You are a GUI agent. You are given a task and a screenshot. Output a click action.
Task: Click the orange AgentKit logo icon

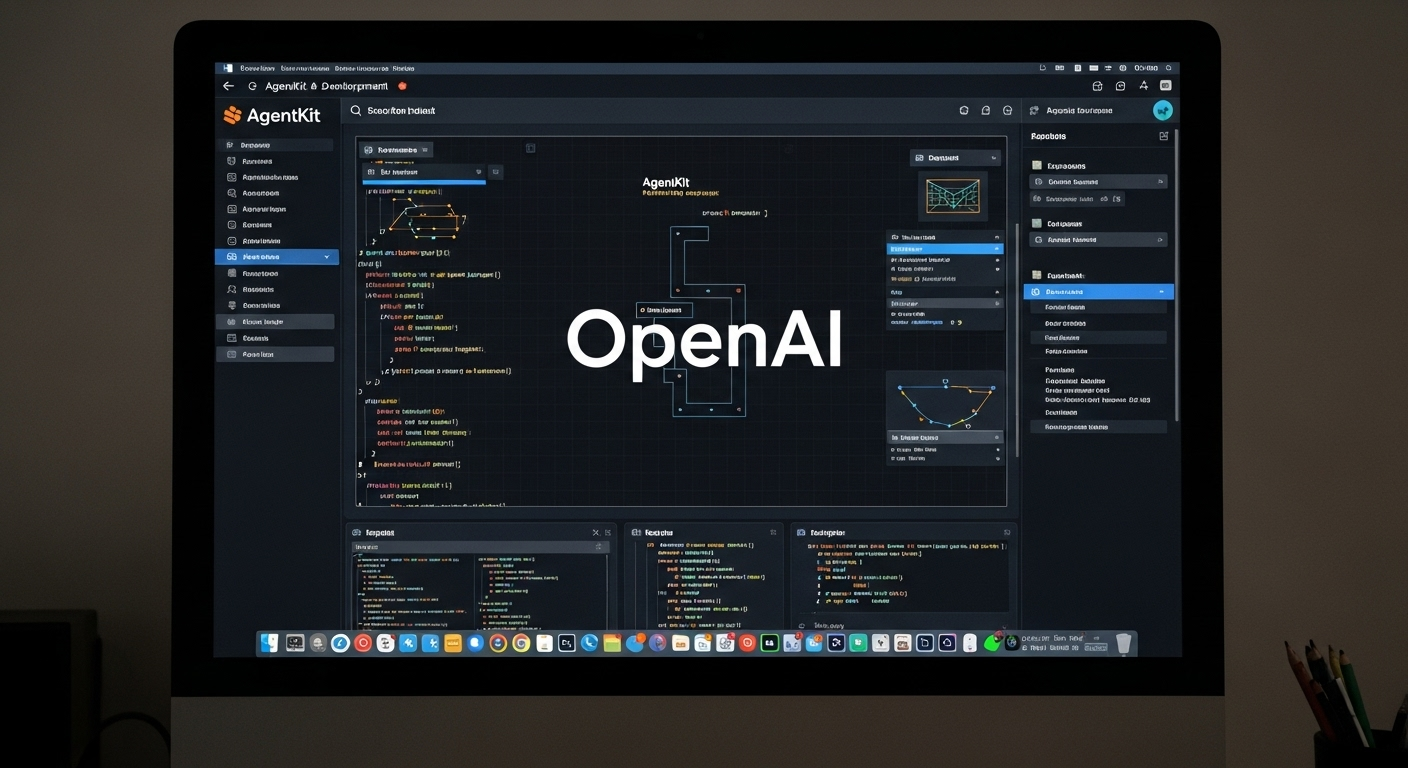click(232, 115)
